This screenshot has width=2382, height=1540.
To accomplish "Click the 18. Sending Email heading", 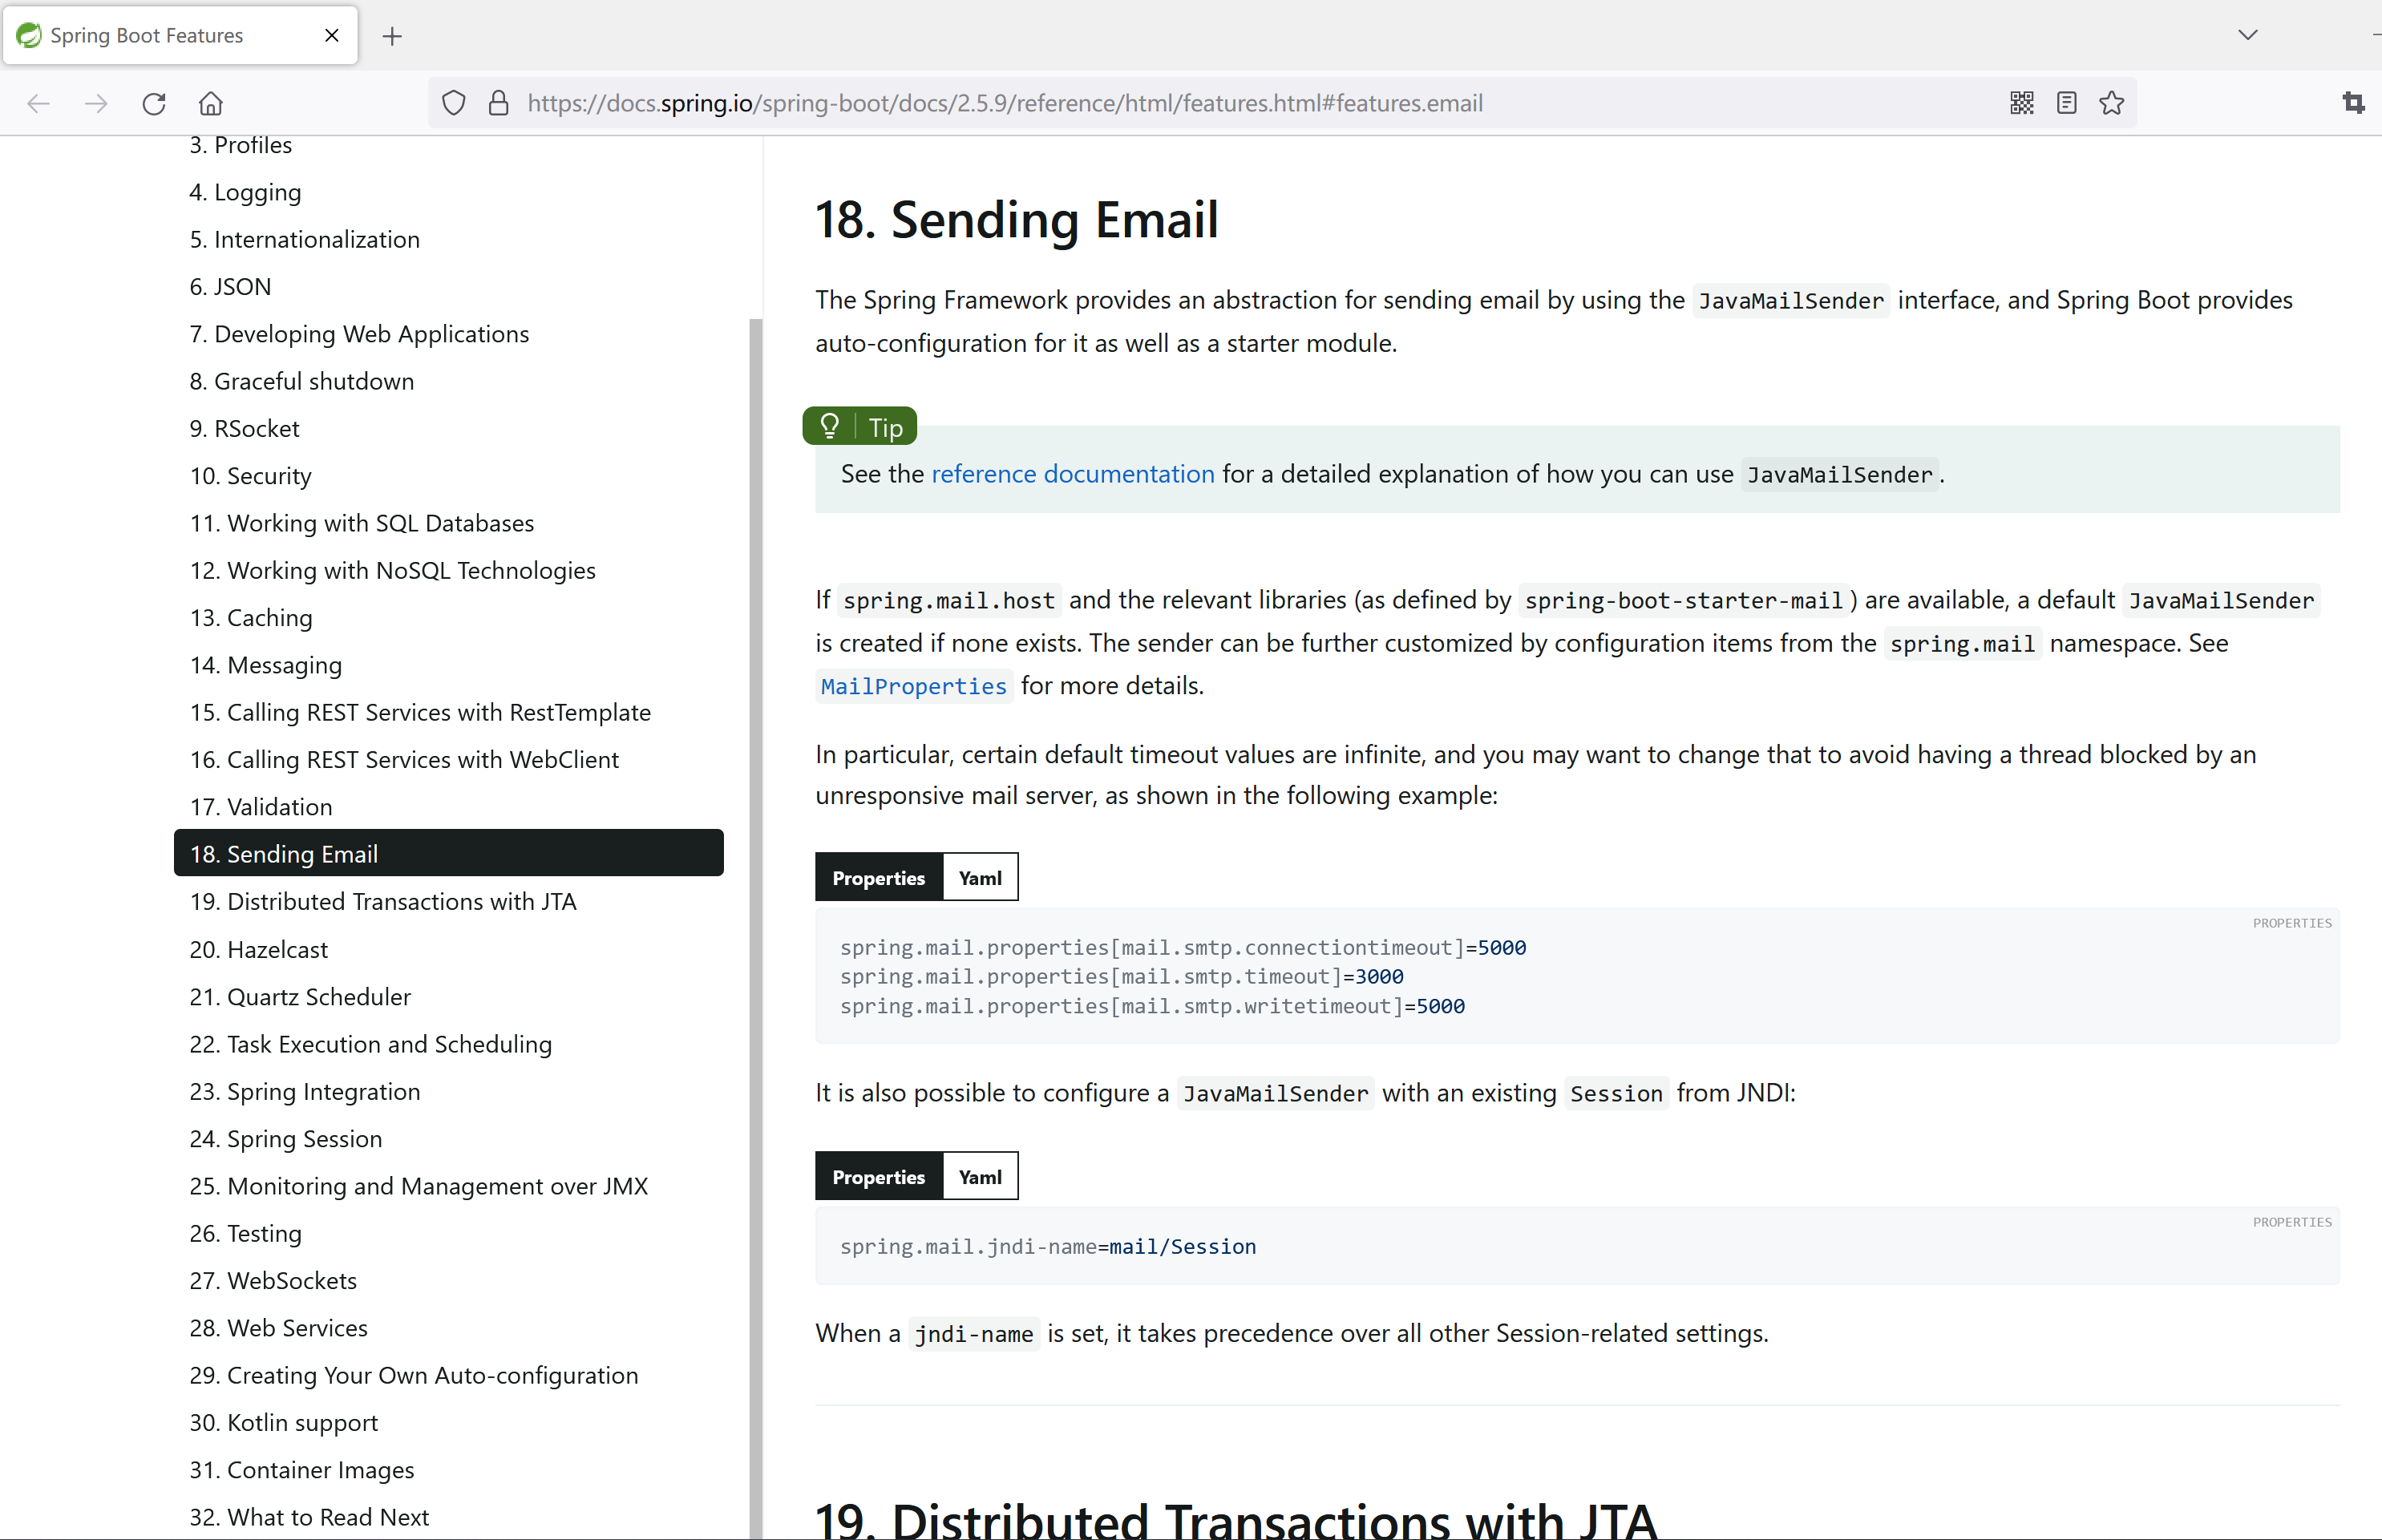I will (x=1017, y=220).
